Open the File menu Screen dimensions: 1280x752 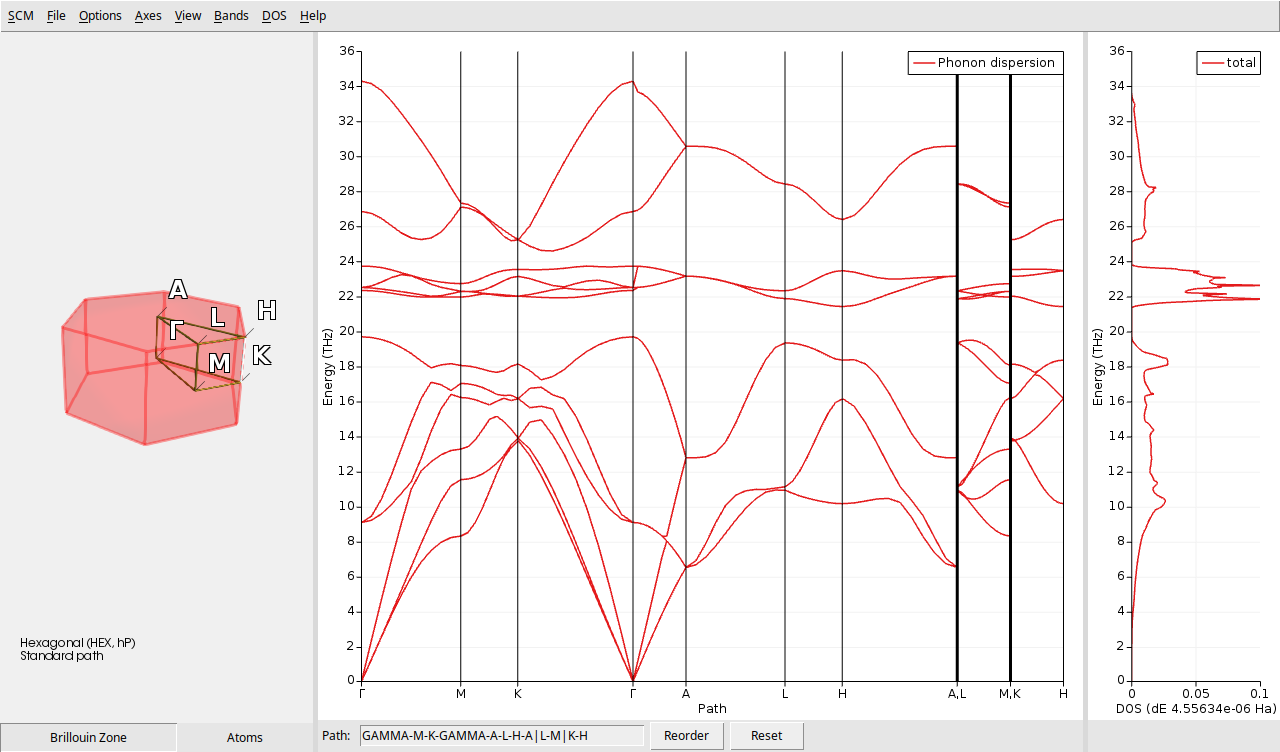point(56,16)
